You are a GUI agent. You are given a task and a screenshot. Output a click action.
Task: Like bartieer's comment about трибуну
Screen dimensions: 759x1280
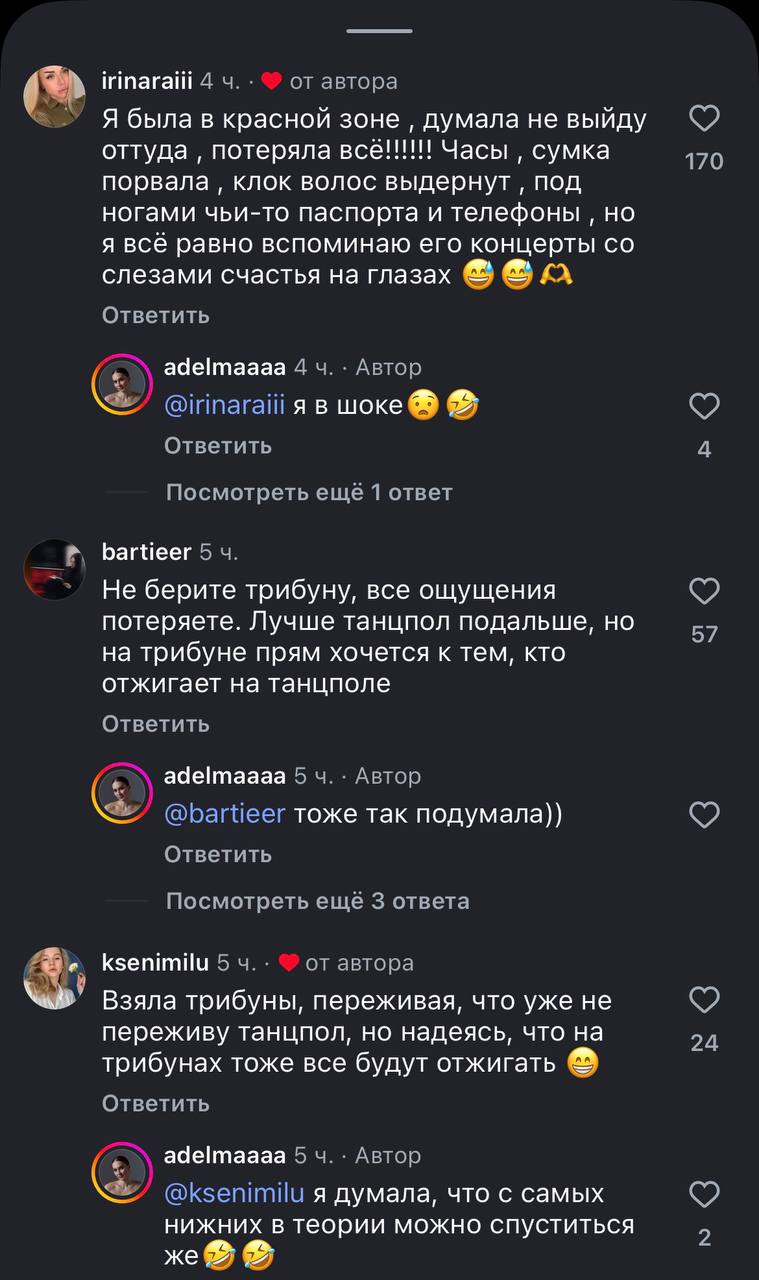pos(705,592)
